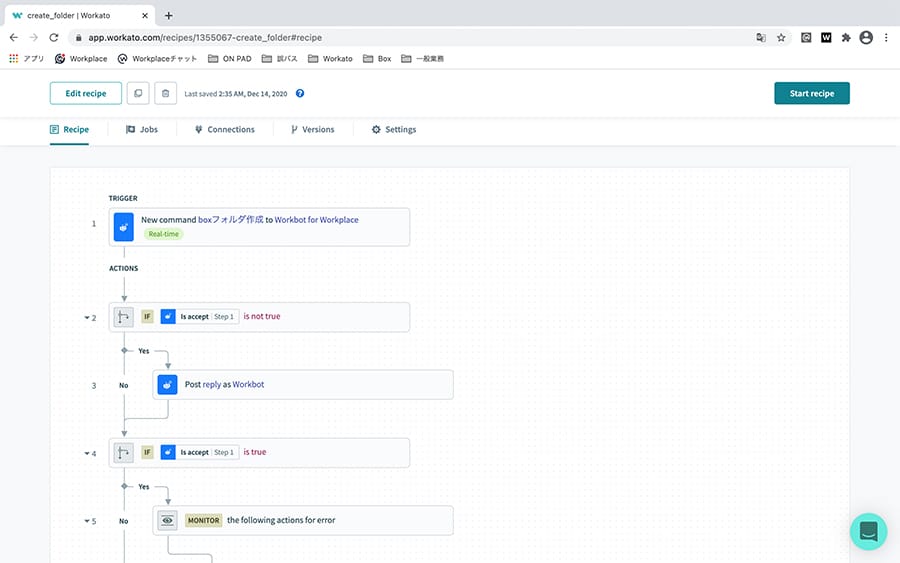Click the Workbot icon in trigger step 1
Image resolution: width=900 pixels, height=563 pixels.
[123, 227]
